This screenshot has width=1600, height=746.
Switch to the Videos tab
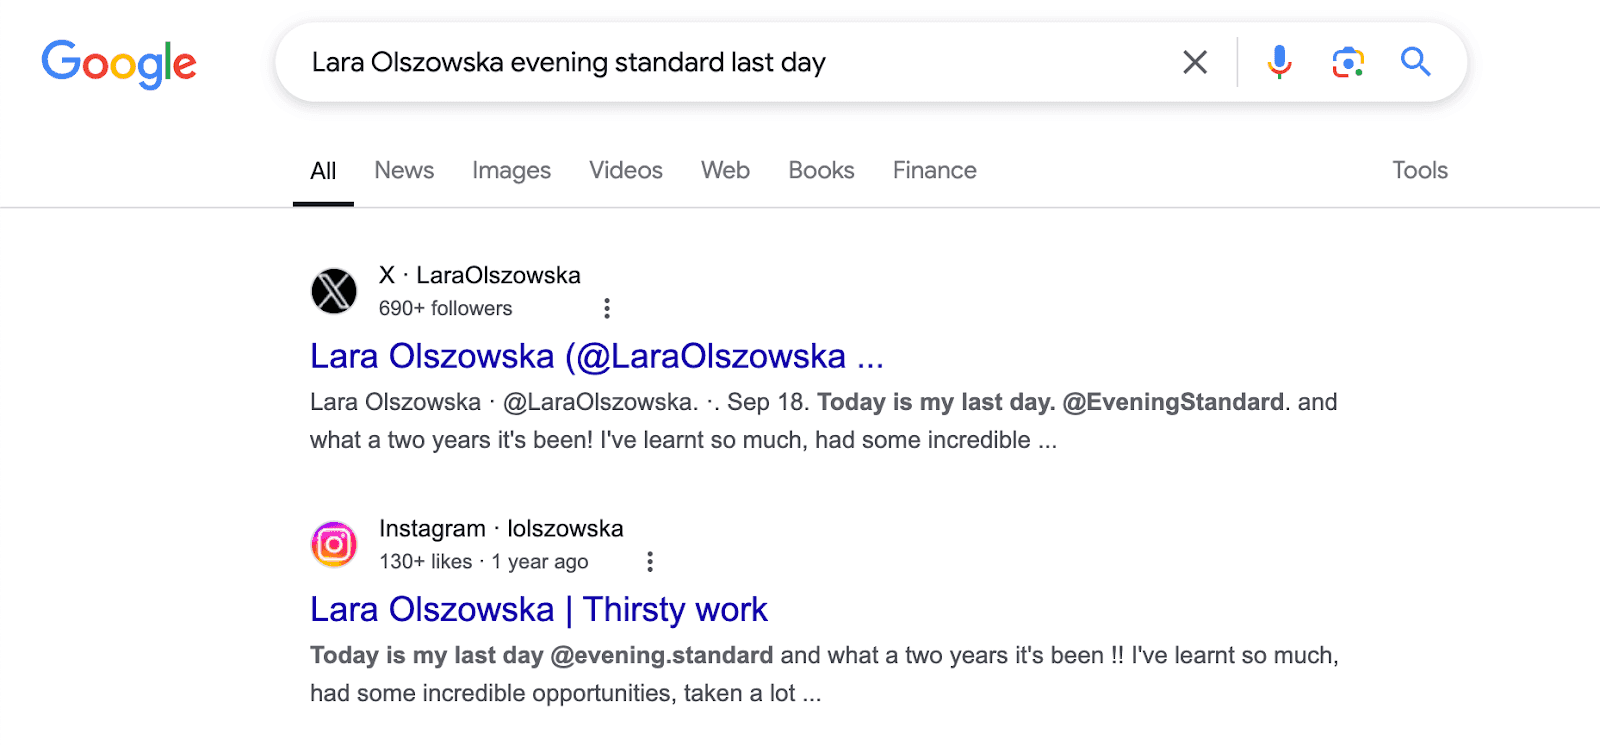click(625, 170)
